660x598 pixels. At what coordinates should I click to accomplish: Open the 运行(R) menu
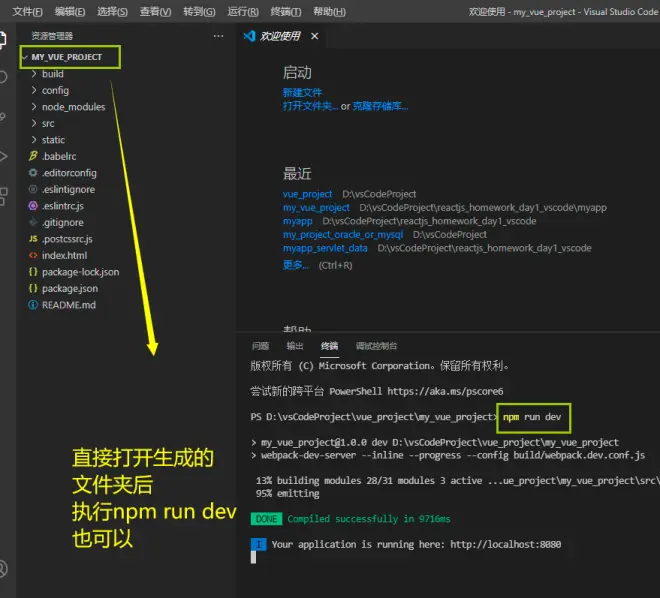point(243,11)
